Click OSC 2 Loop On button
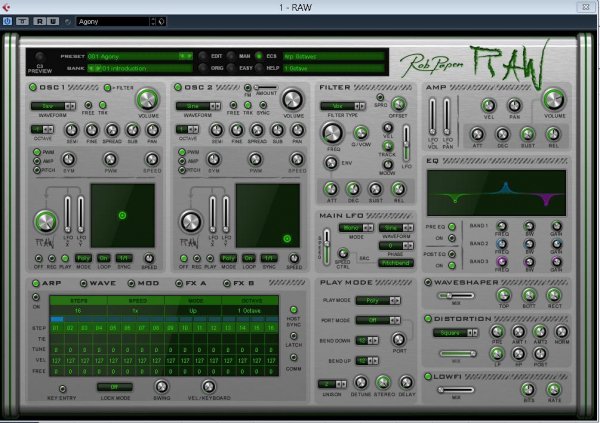Viewport: 600px width, 423px height. click(x=248, y=258)
